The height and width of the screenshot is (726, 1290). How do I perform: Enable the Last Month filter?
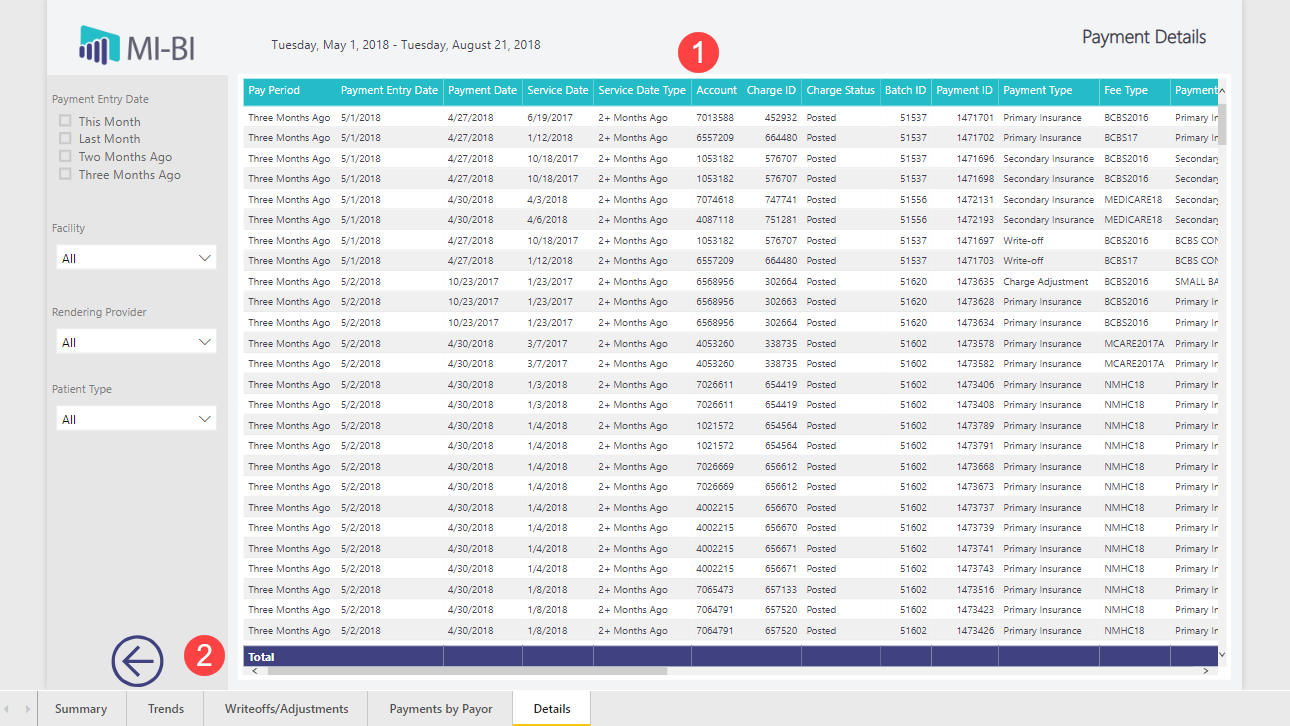(x=65, y=139)
